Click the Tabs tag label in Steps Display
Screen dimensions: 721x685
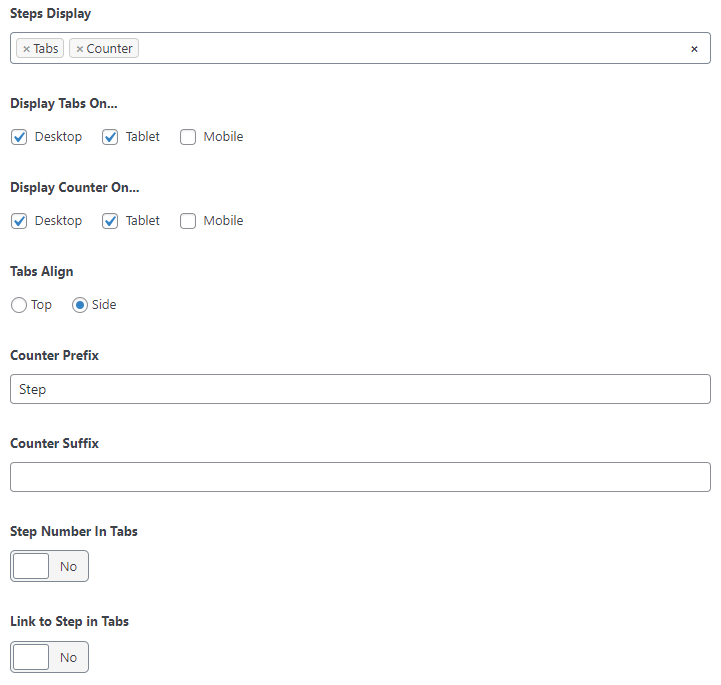46,48
